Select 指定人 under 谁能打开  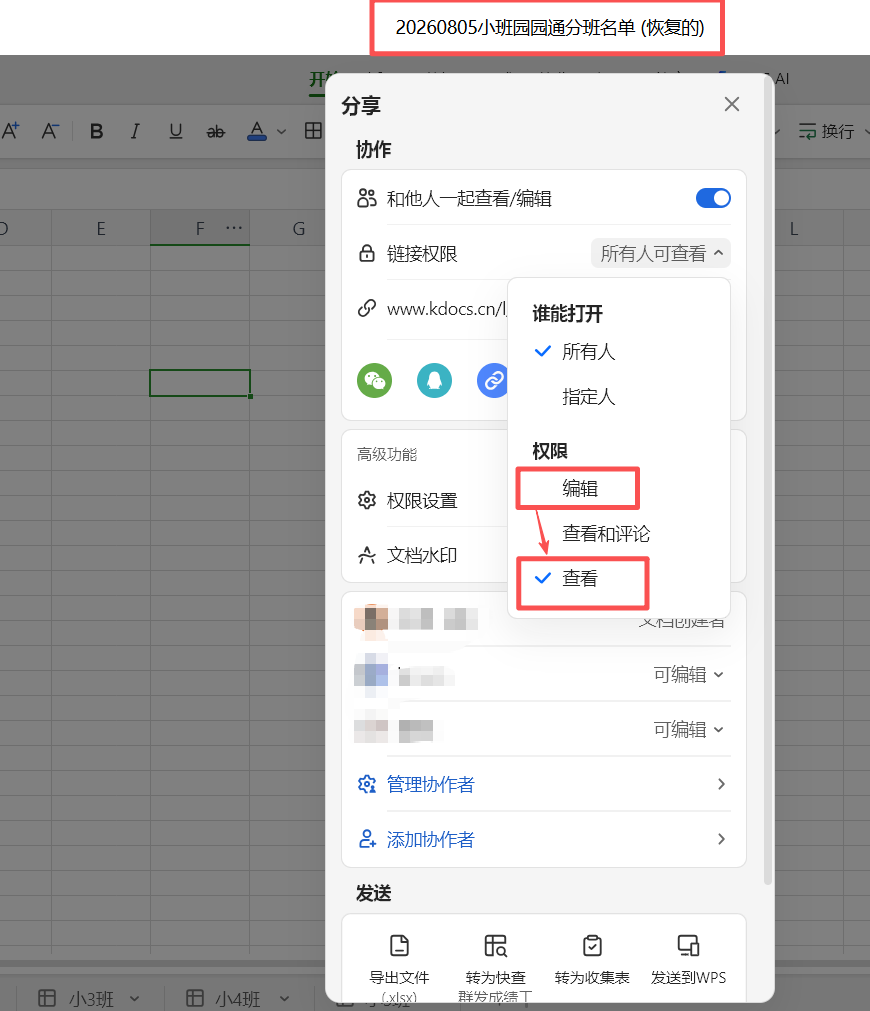click(588, 397)
